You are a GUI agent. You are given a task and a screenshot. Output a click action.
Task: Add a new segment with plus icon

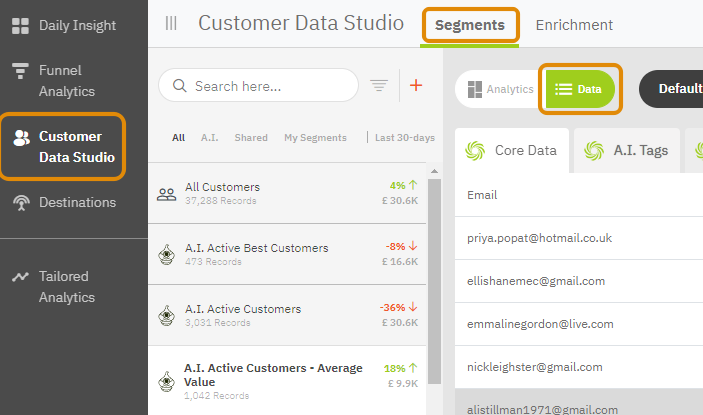coord(416,86)
